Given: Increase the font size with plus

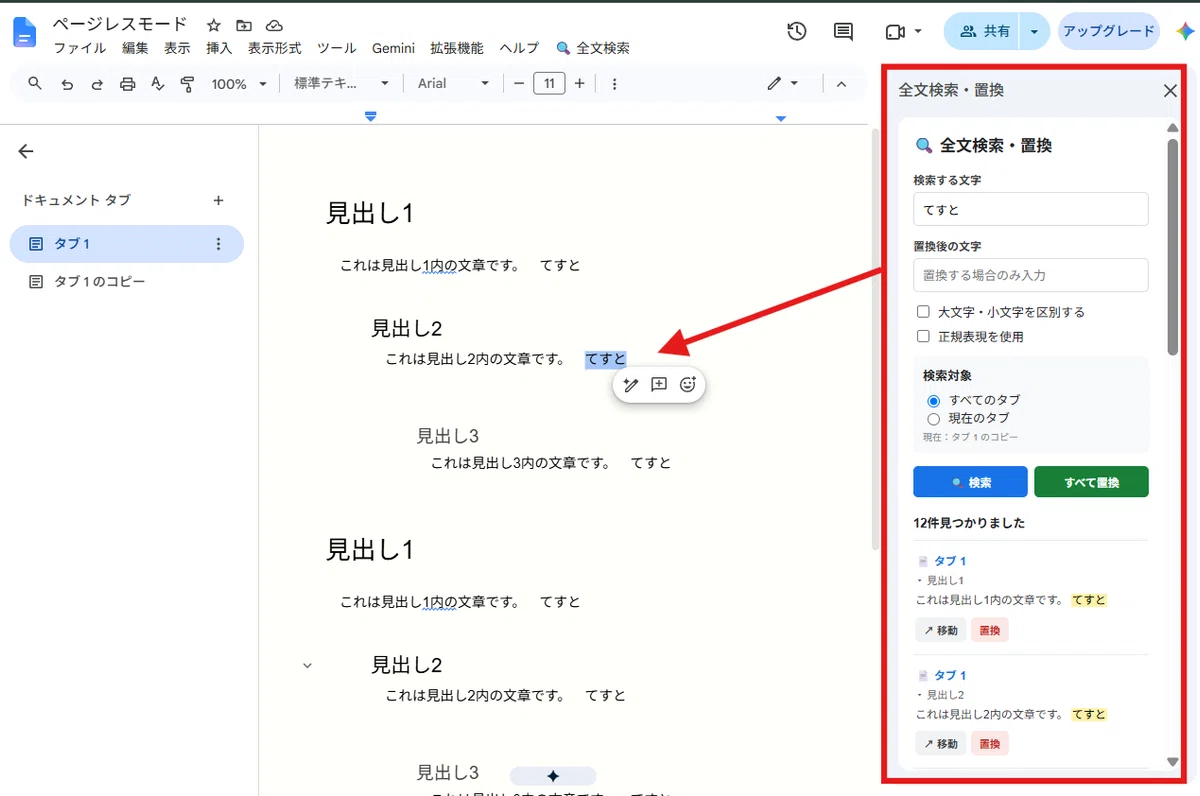Looking at the screenshot, I should coord(579,84).
